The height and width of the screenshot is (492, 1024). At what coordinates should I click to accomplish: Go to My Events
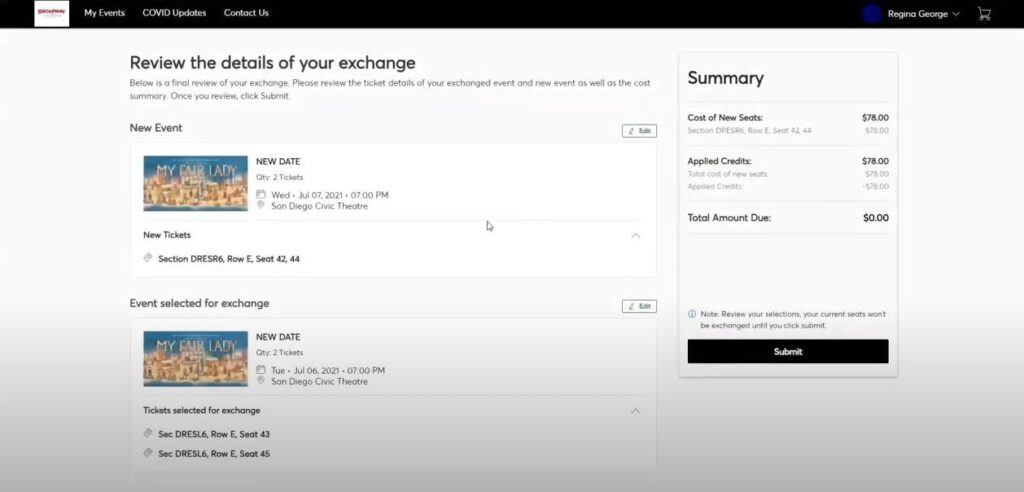pos(104,13)
